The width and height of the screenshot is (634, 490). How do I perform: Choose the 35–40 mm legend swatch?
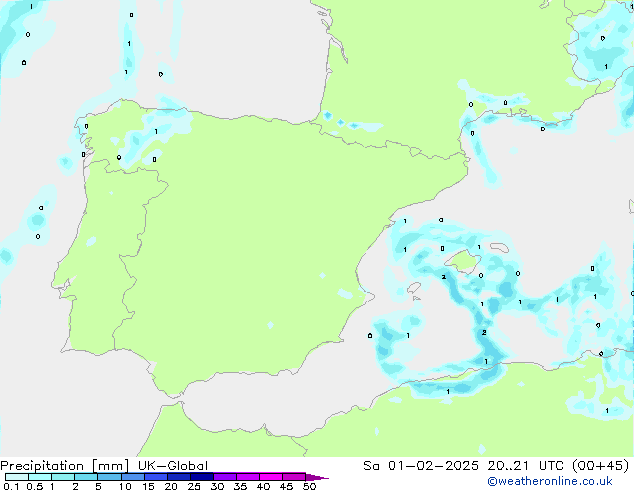point(248,477)
